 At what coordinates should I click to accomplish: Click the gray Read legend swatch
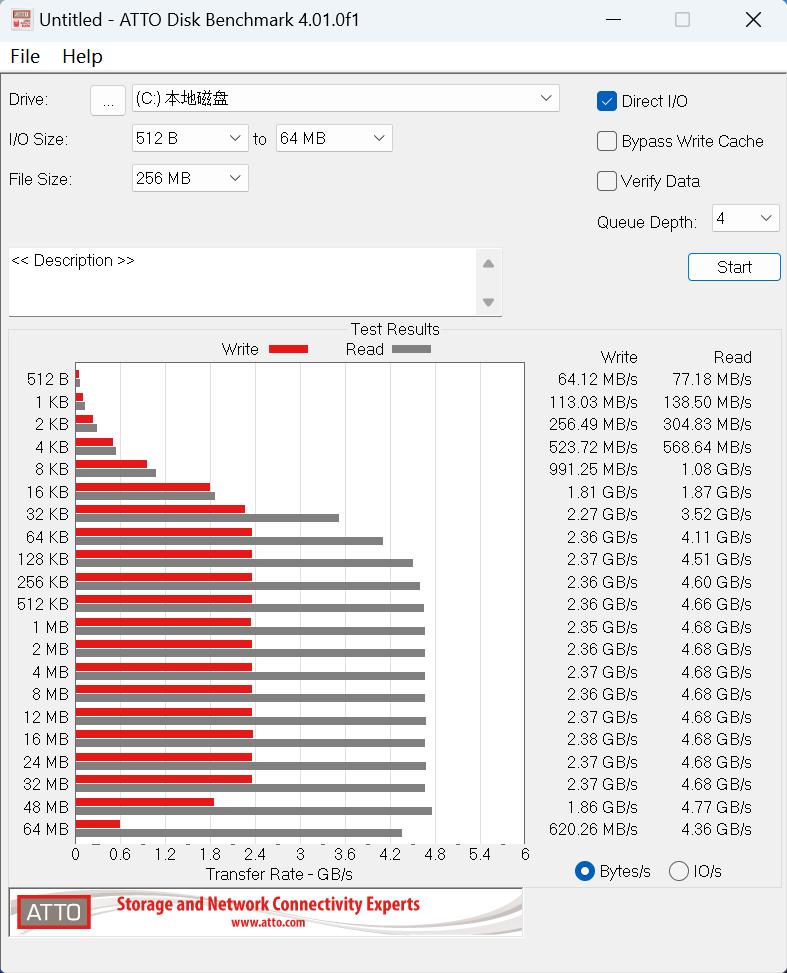pos(411,349)
